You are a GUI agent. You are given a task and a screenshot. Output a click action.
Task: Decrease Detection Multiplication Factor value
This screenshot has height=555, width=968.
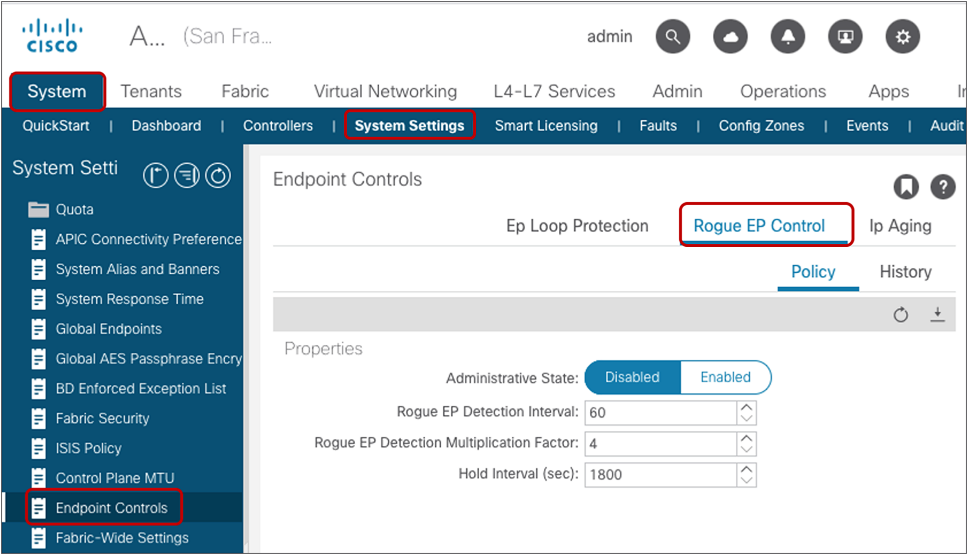pos(746,449)
